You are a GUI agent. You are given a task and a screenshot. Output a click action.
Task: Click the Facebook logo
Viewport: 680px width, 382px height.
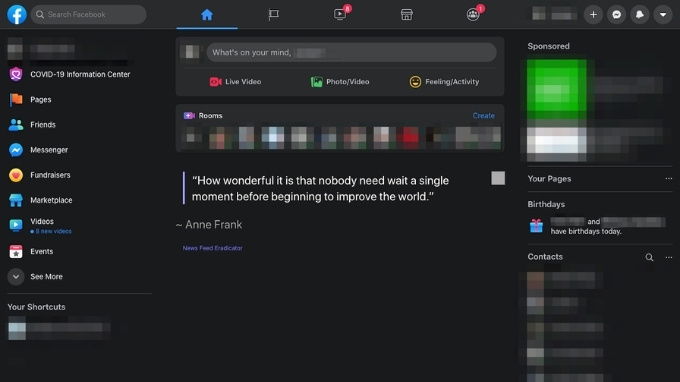point(17,14)
